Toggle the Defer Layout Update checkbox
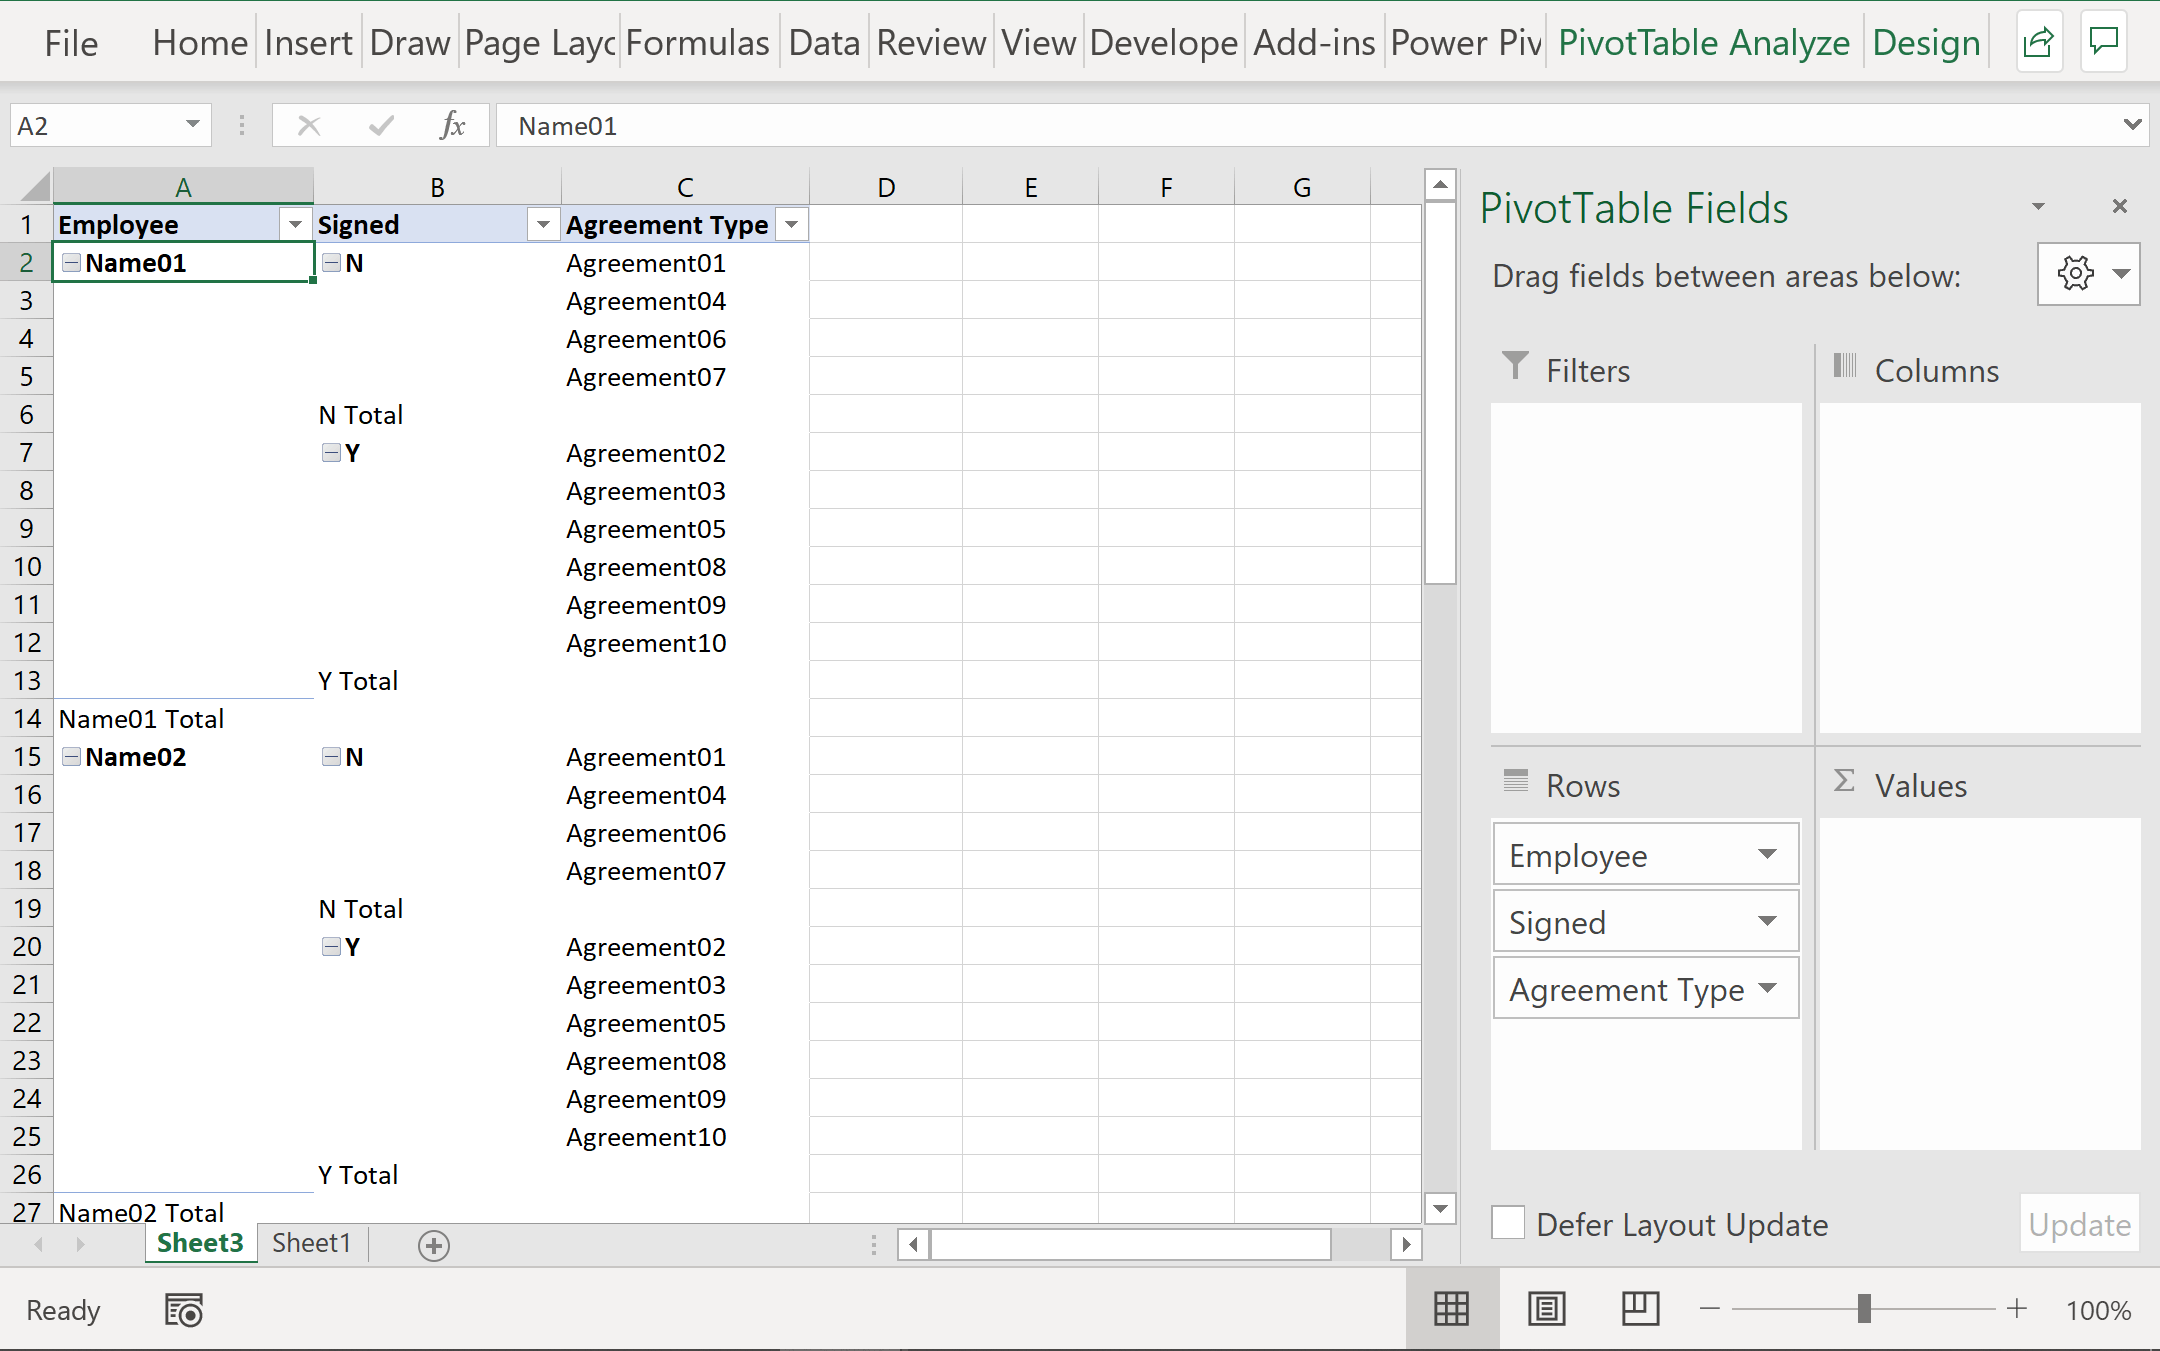This screenshot has height=1351, width=2160. click(1508, 1224)
